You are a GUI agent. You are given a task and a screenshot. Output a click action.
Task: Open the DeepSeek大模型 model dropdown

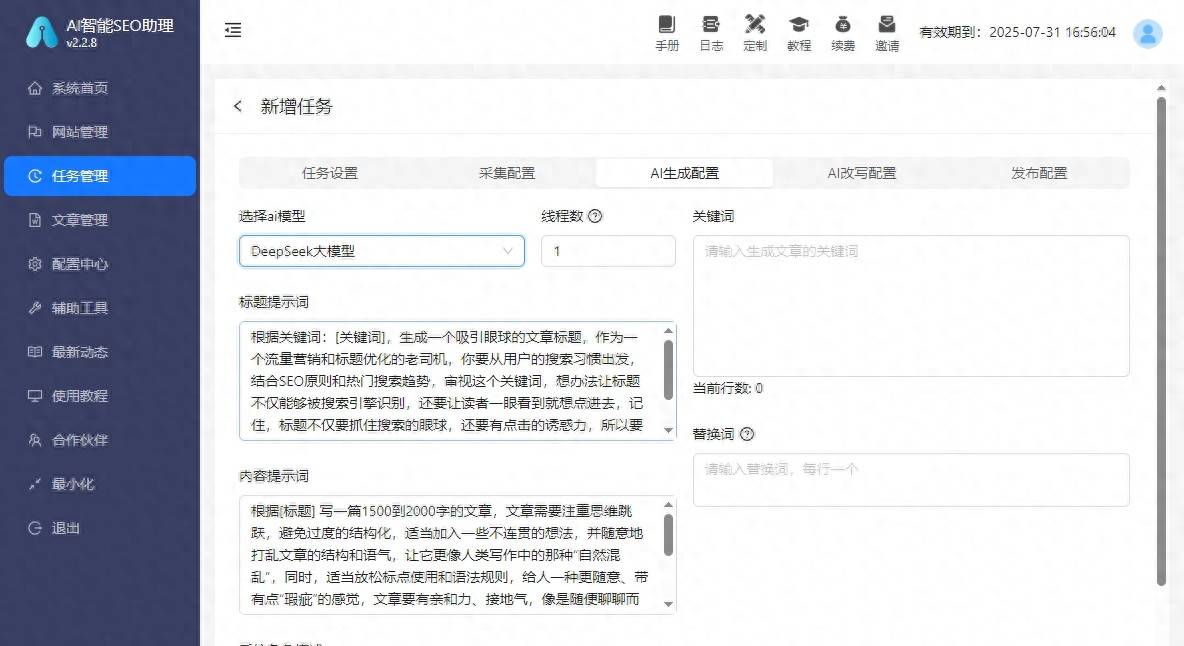coord(381,251)
